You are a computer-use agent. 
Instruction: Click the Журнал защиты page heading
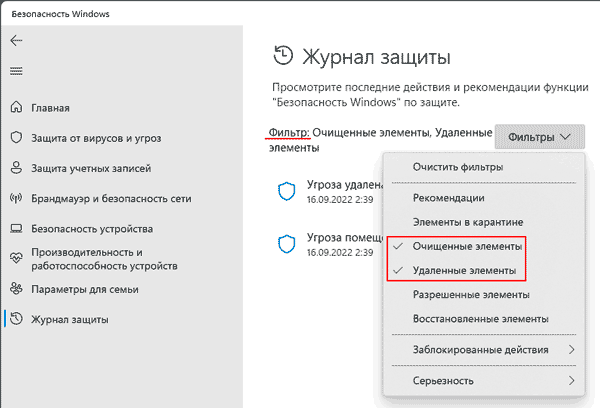(377, 57)
